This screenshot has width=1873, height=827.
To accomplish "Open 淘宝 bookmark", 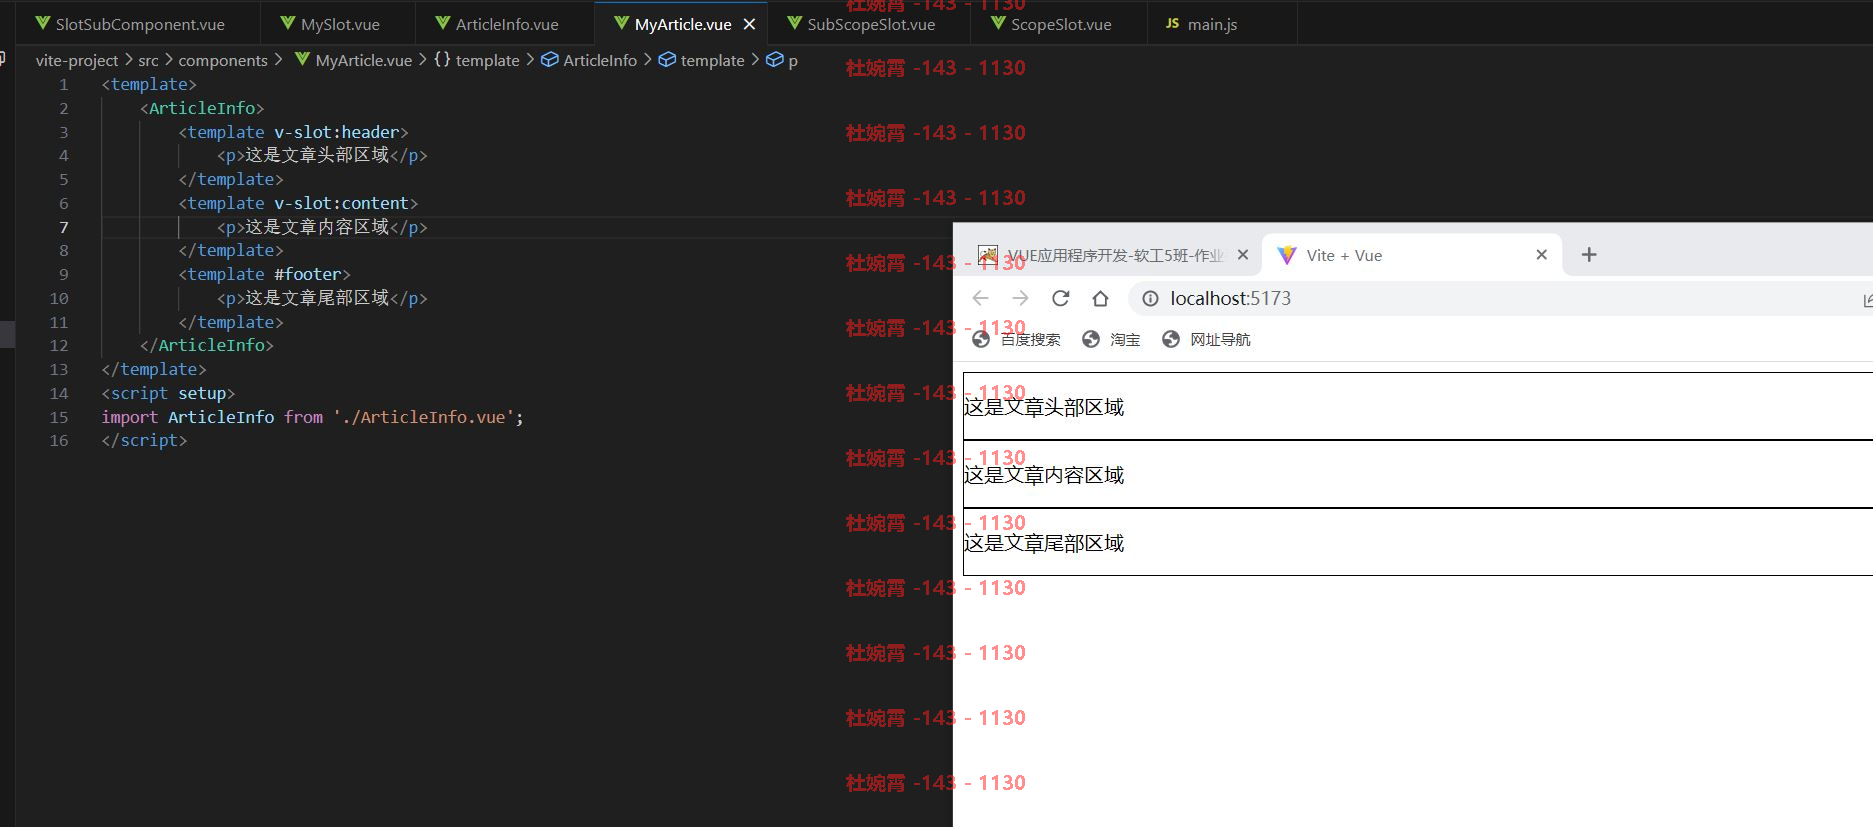I will pos(1111,340).
